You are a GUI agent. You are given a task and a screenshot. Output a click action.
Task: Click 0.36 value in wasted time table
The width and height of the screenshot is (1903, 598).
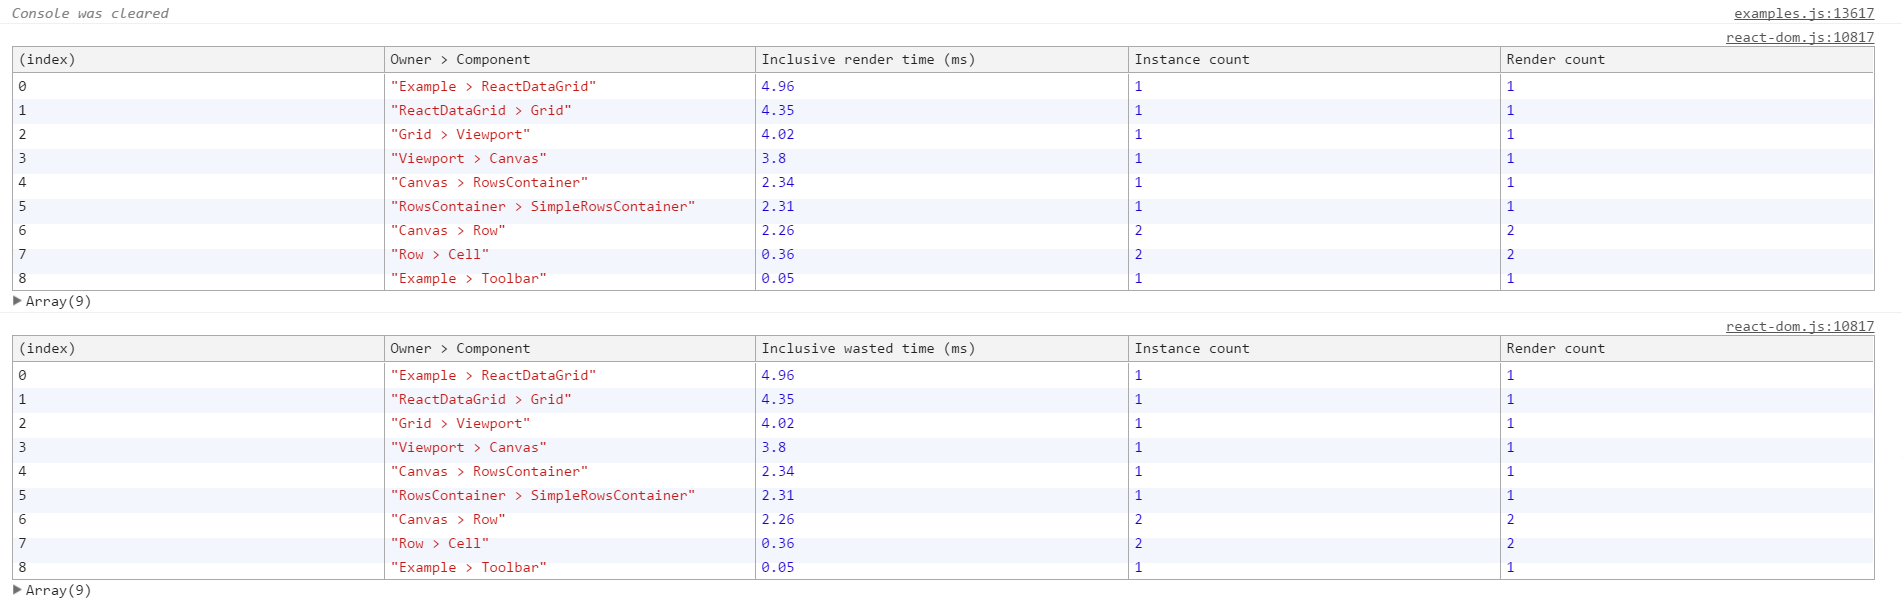(778, 543)
